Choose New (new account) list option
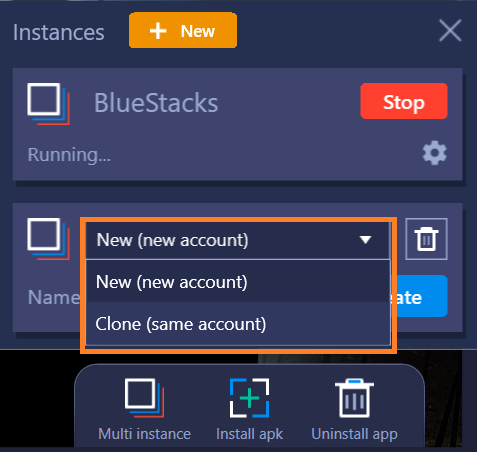Image resolution: width=477 pixels, height=452 pixels. 238,282
